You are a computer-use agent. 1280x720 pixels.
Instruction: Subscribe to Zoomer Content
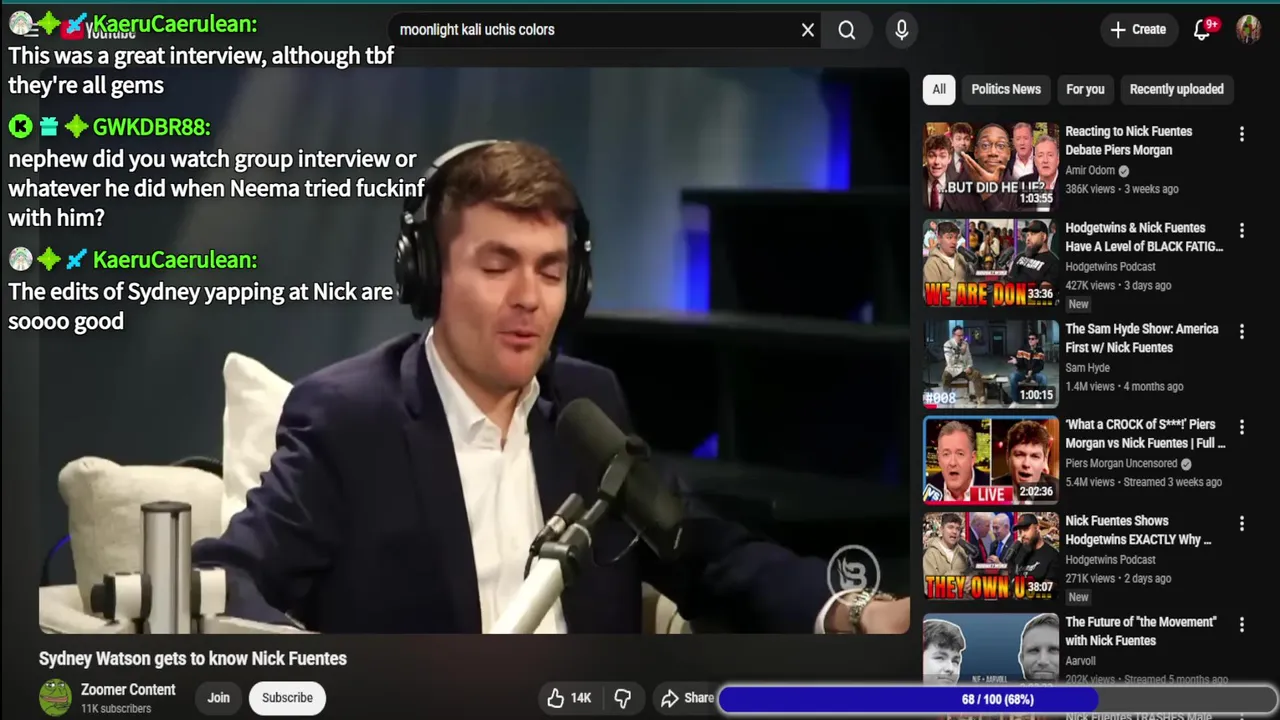tap(287, 698)
